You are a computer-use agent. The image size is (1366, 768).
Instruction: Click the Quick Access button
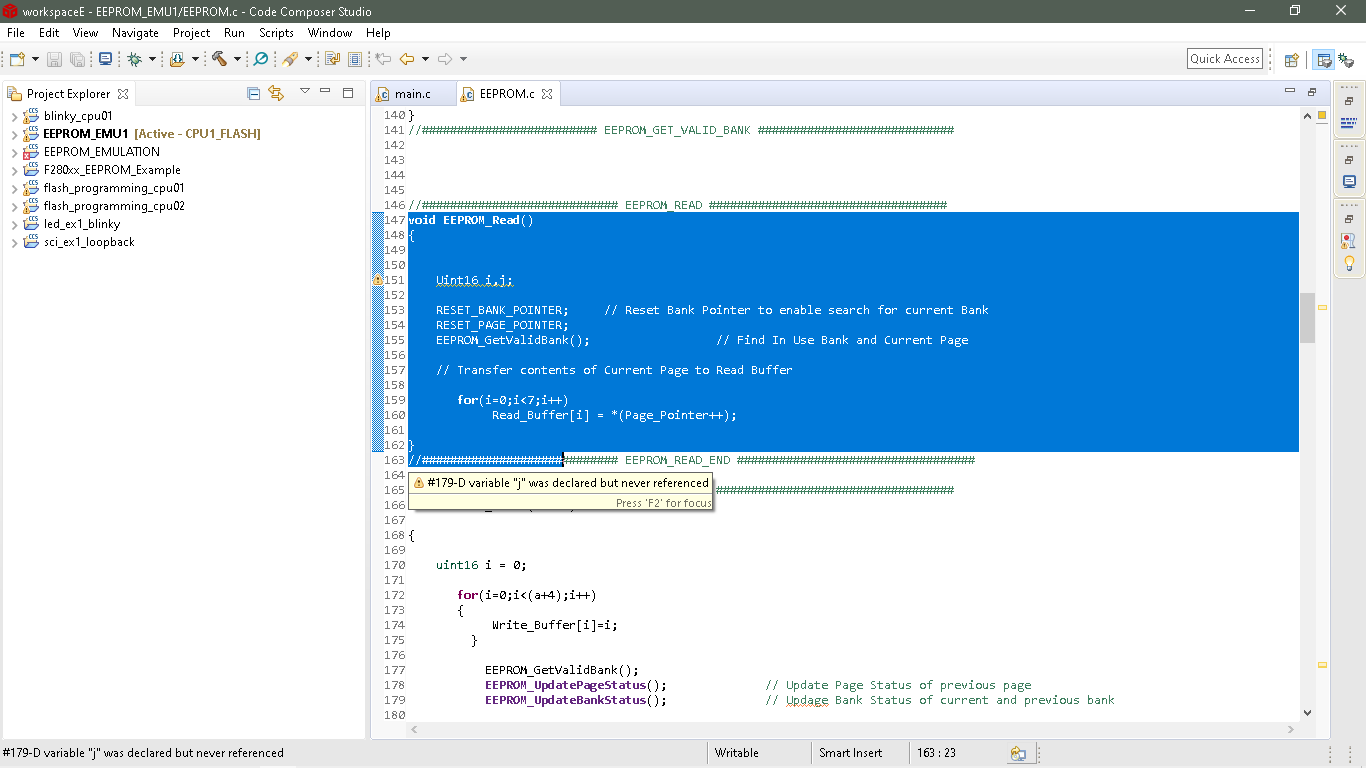pos(1224,58)
